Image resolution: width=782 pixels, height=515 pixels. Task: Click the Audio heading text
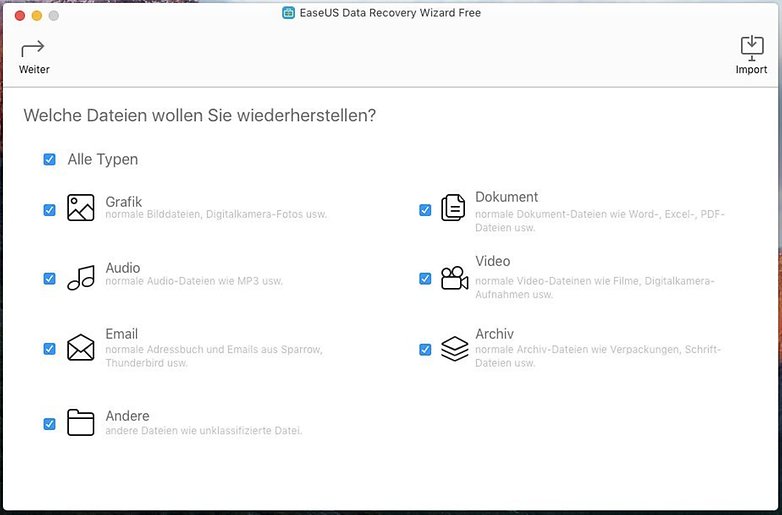pos(123,268)
